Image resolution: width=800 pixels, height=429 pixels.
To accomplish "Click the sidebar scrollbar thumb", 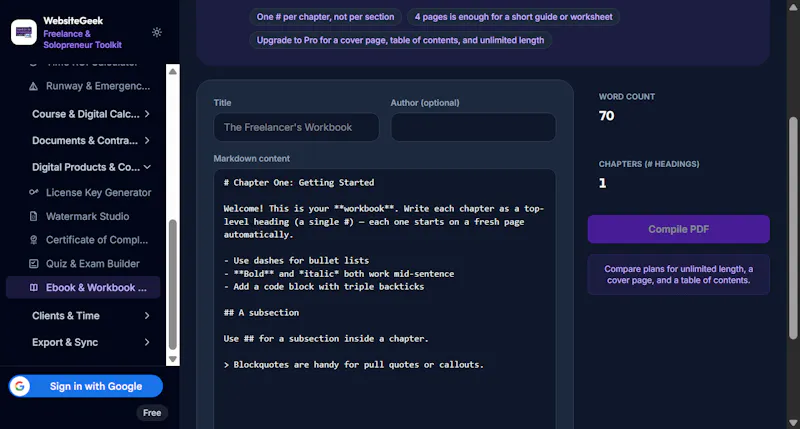I will click(173, 285).
